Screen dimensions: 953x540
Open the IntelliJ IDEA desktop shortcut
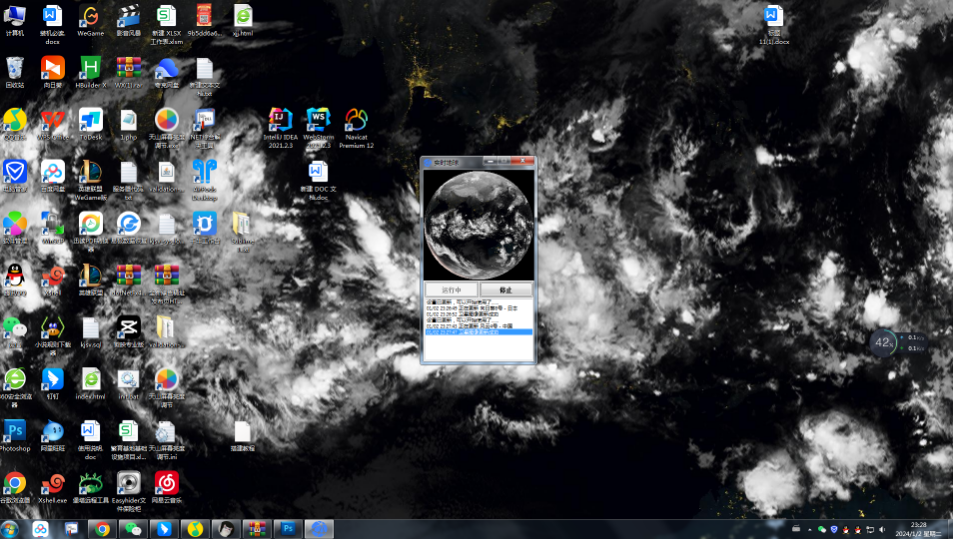281,123
